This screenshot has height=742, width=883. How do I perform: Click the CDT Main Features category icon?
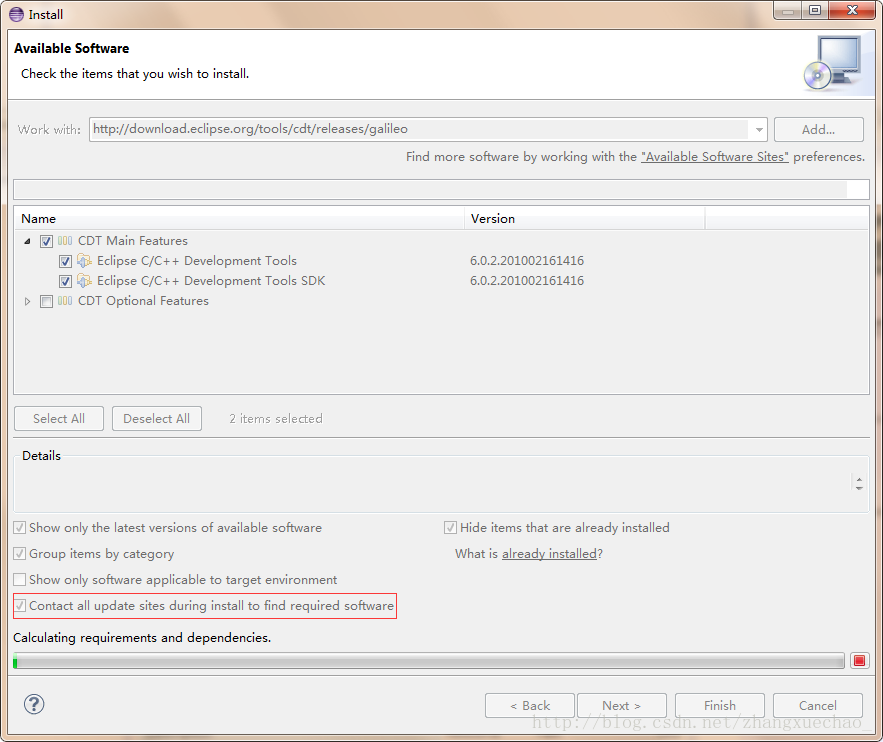(x=65, y=241)
